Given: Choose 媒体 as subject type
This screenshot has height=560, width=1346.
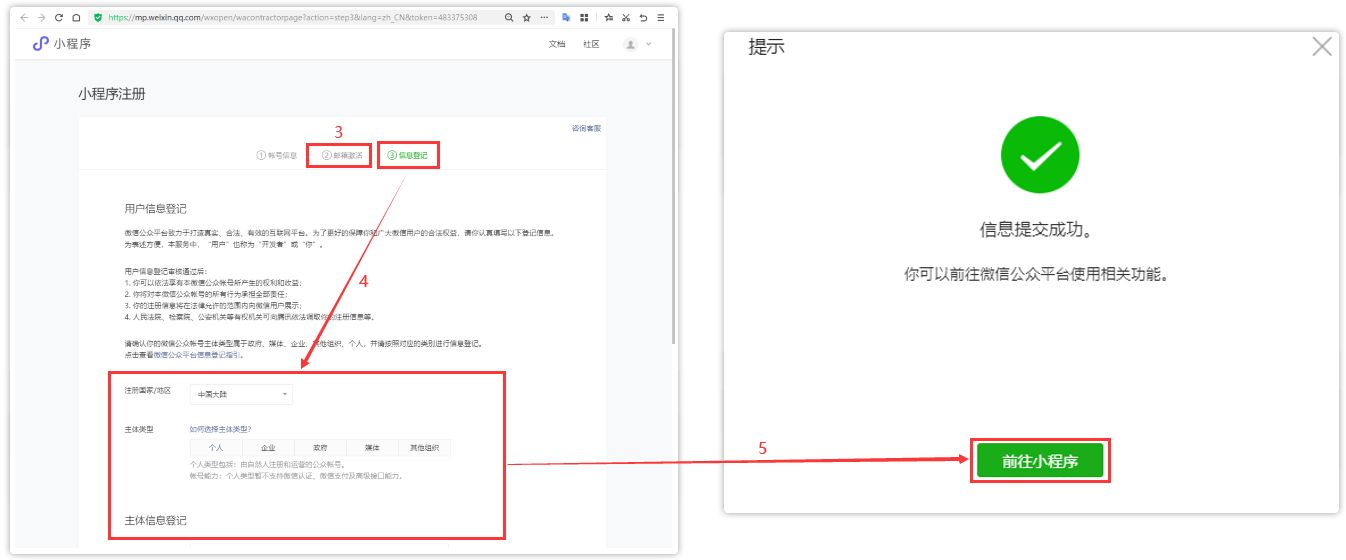Looking at the screenshot, I should click(x=372, y=448).
